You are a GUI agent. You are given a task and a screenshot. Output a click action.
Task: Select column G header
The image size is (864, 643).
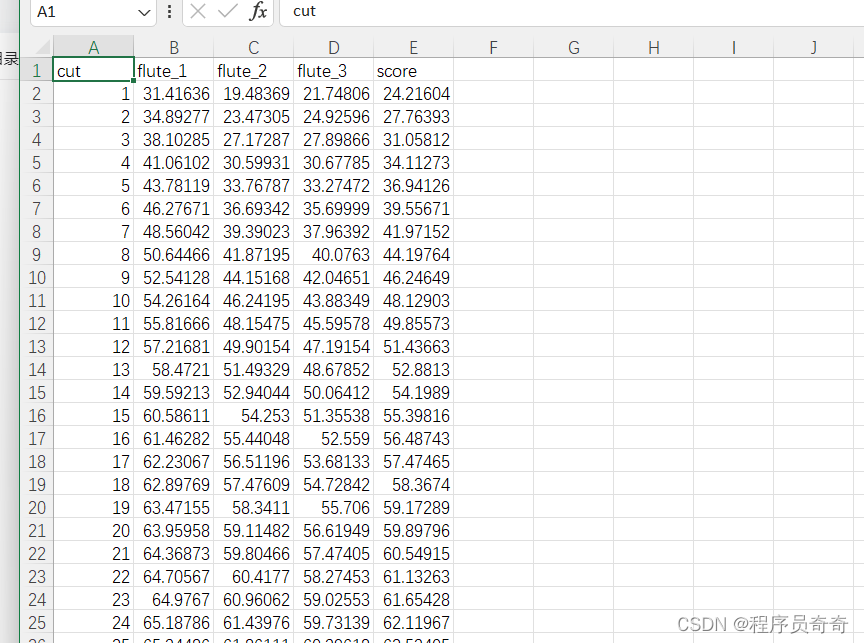click(573, 47)
